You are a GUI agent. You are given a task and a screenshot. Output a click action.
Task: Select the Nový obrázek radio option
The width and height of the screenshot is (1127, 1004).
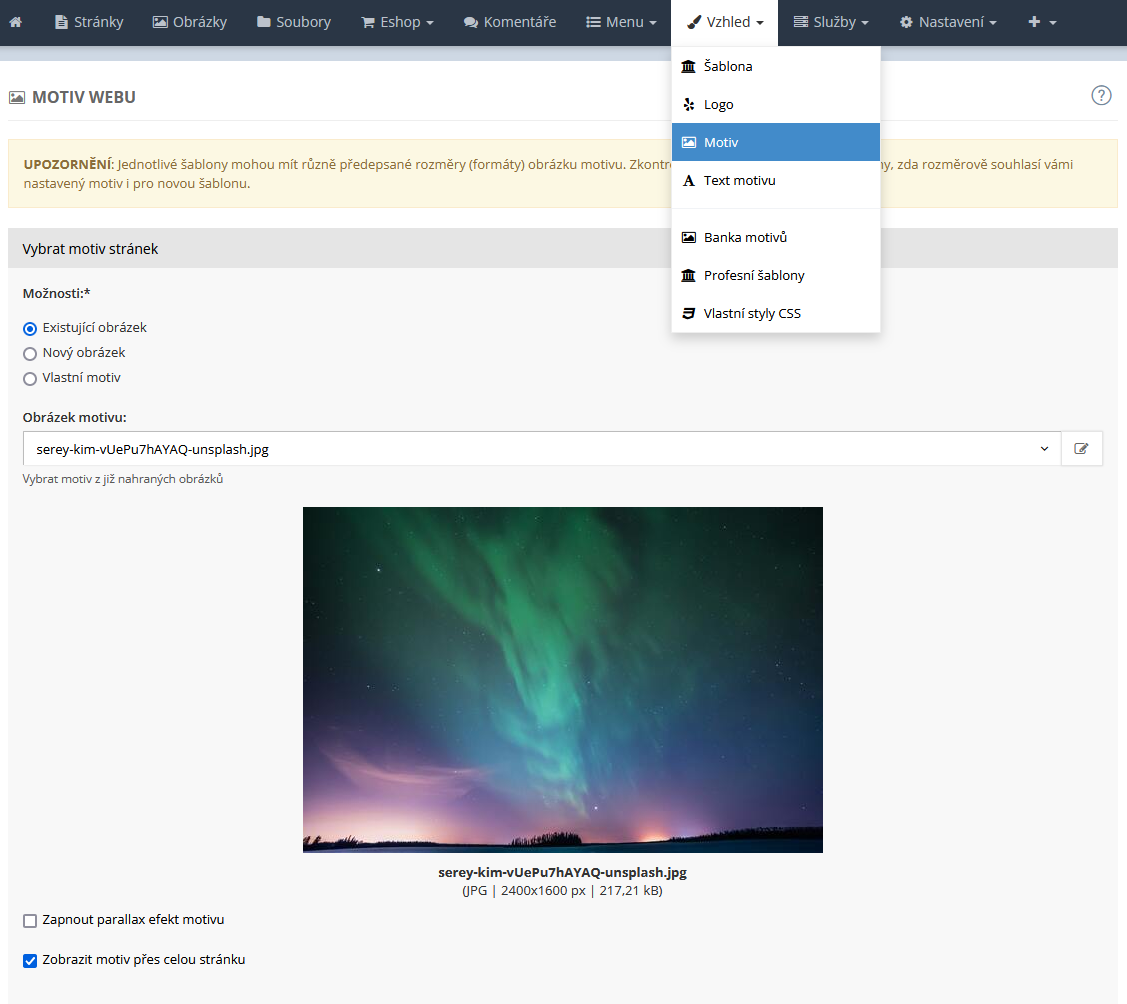(x=30, y=353)
